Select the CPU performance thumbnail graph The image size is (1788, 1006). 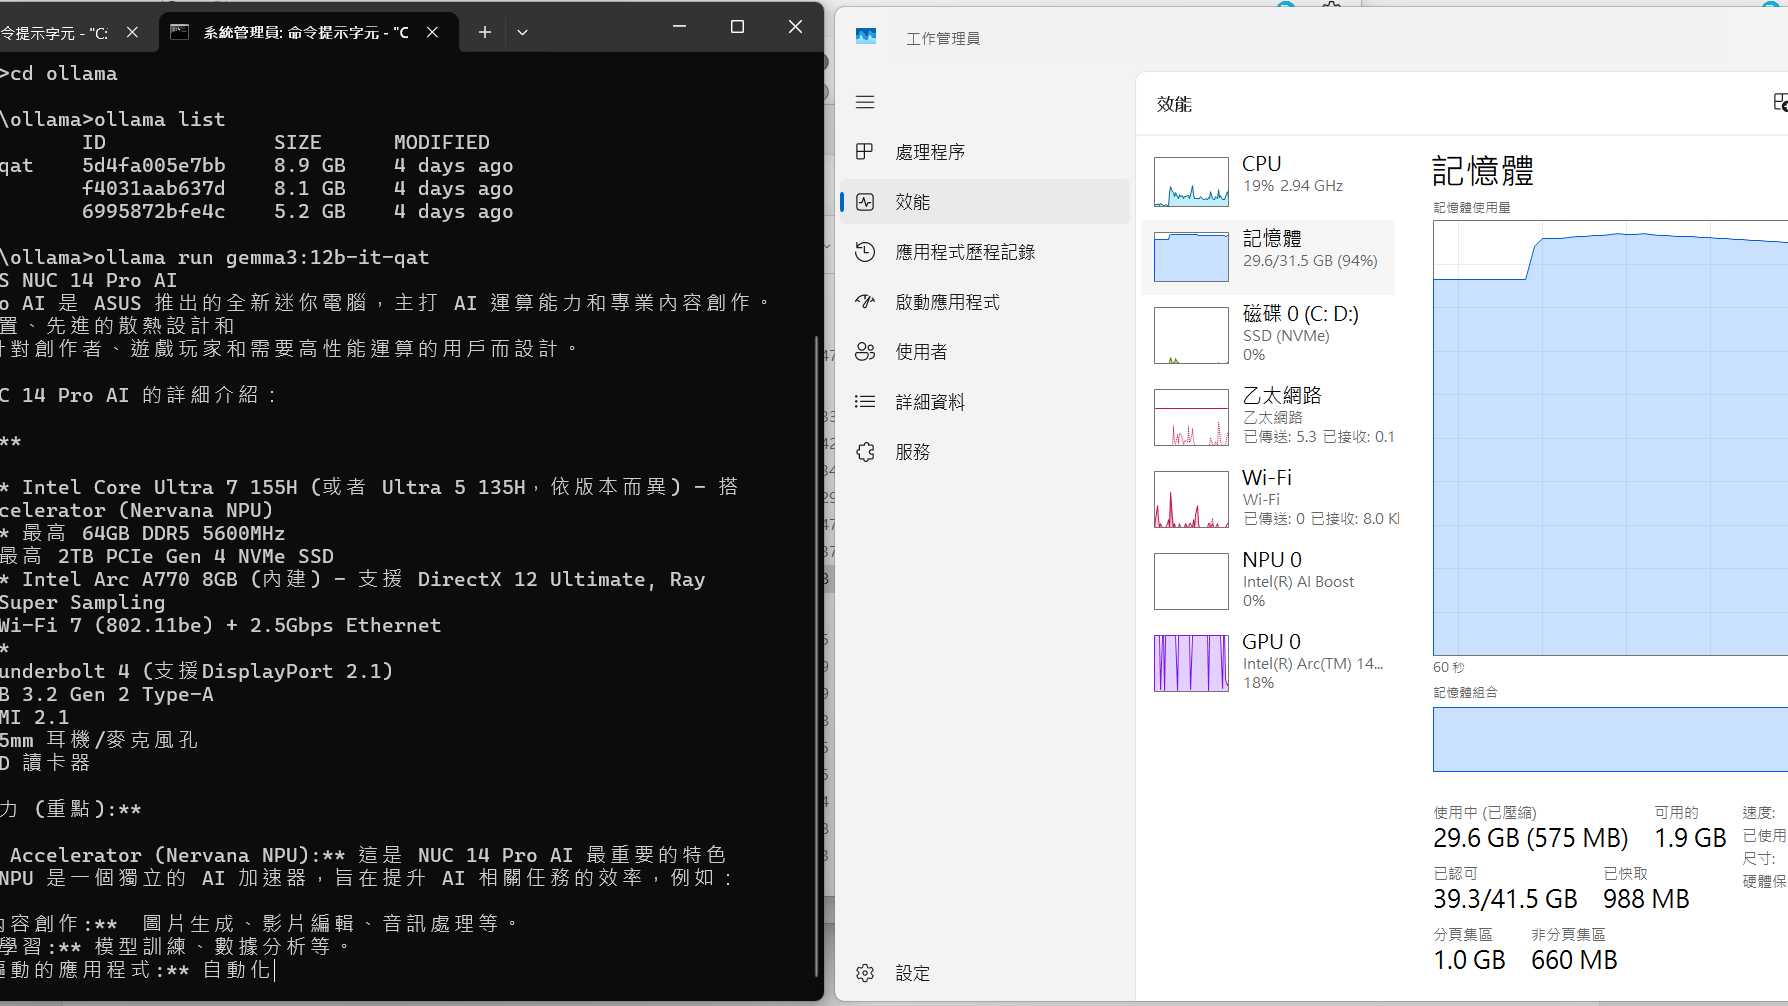[1191, 181]
